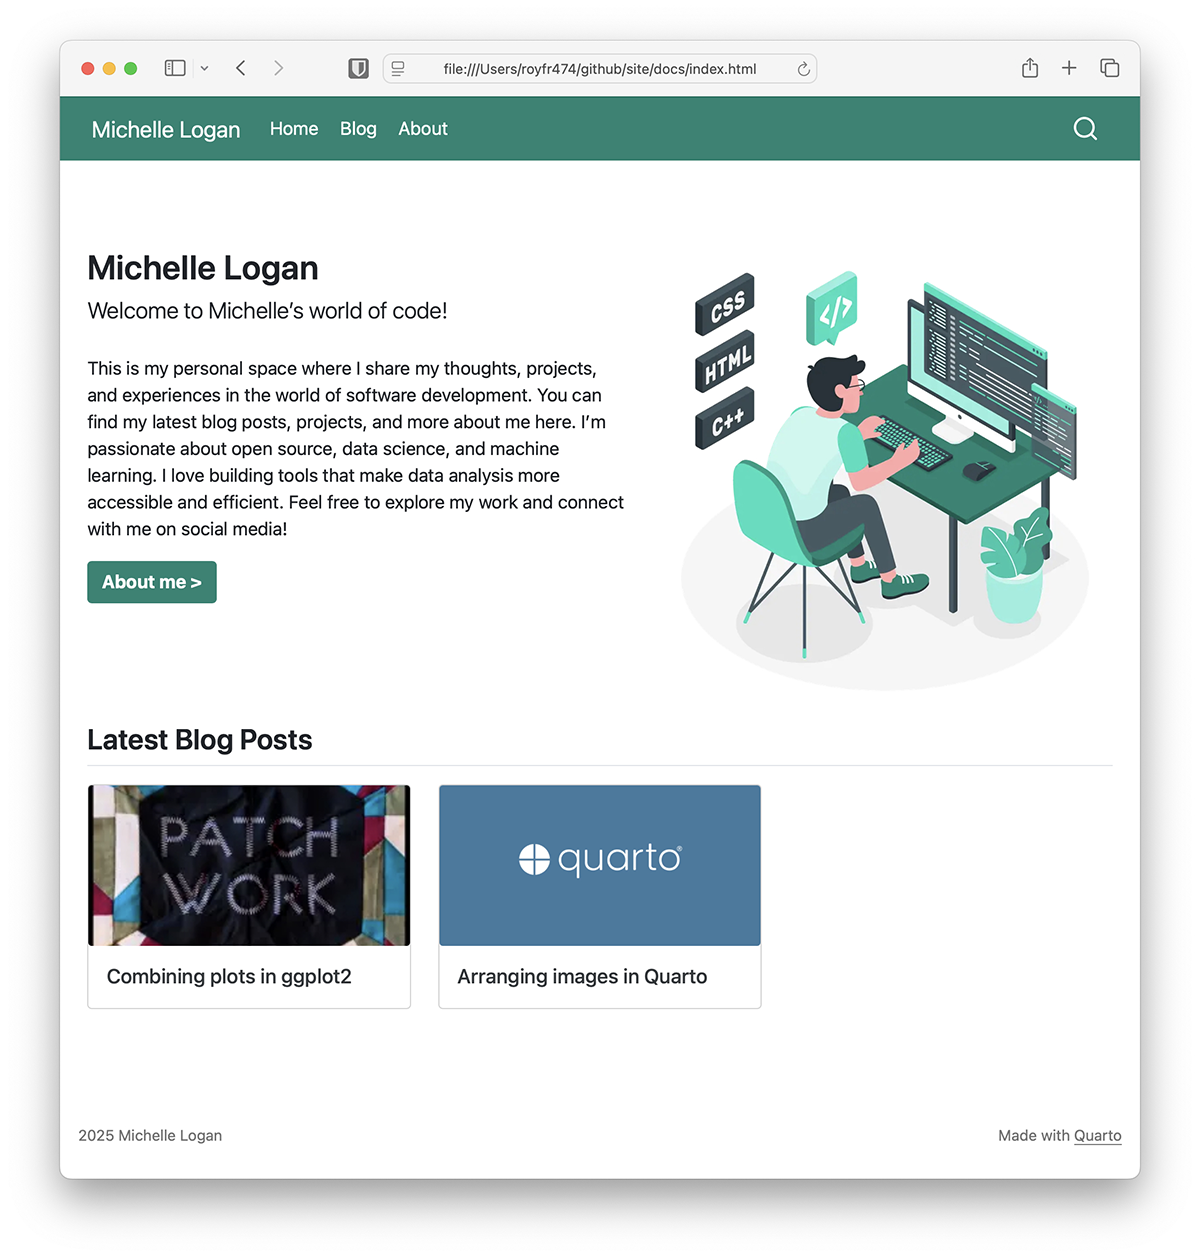This screenshot has width=1200, height=1258.
Task: Reload the page with the refresh icon
Action: click(803, 69)
